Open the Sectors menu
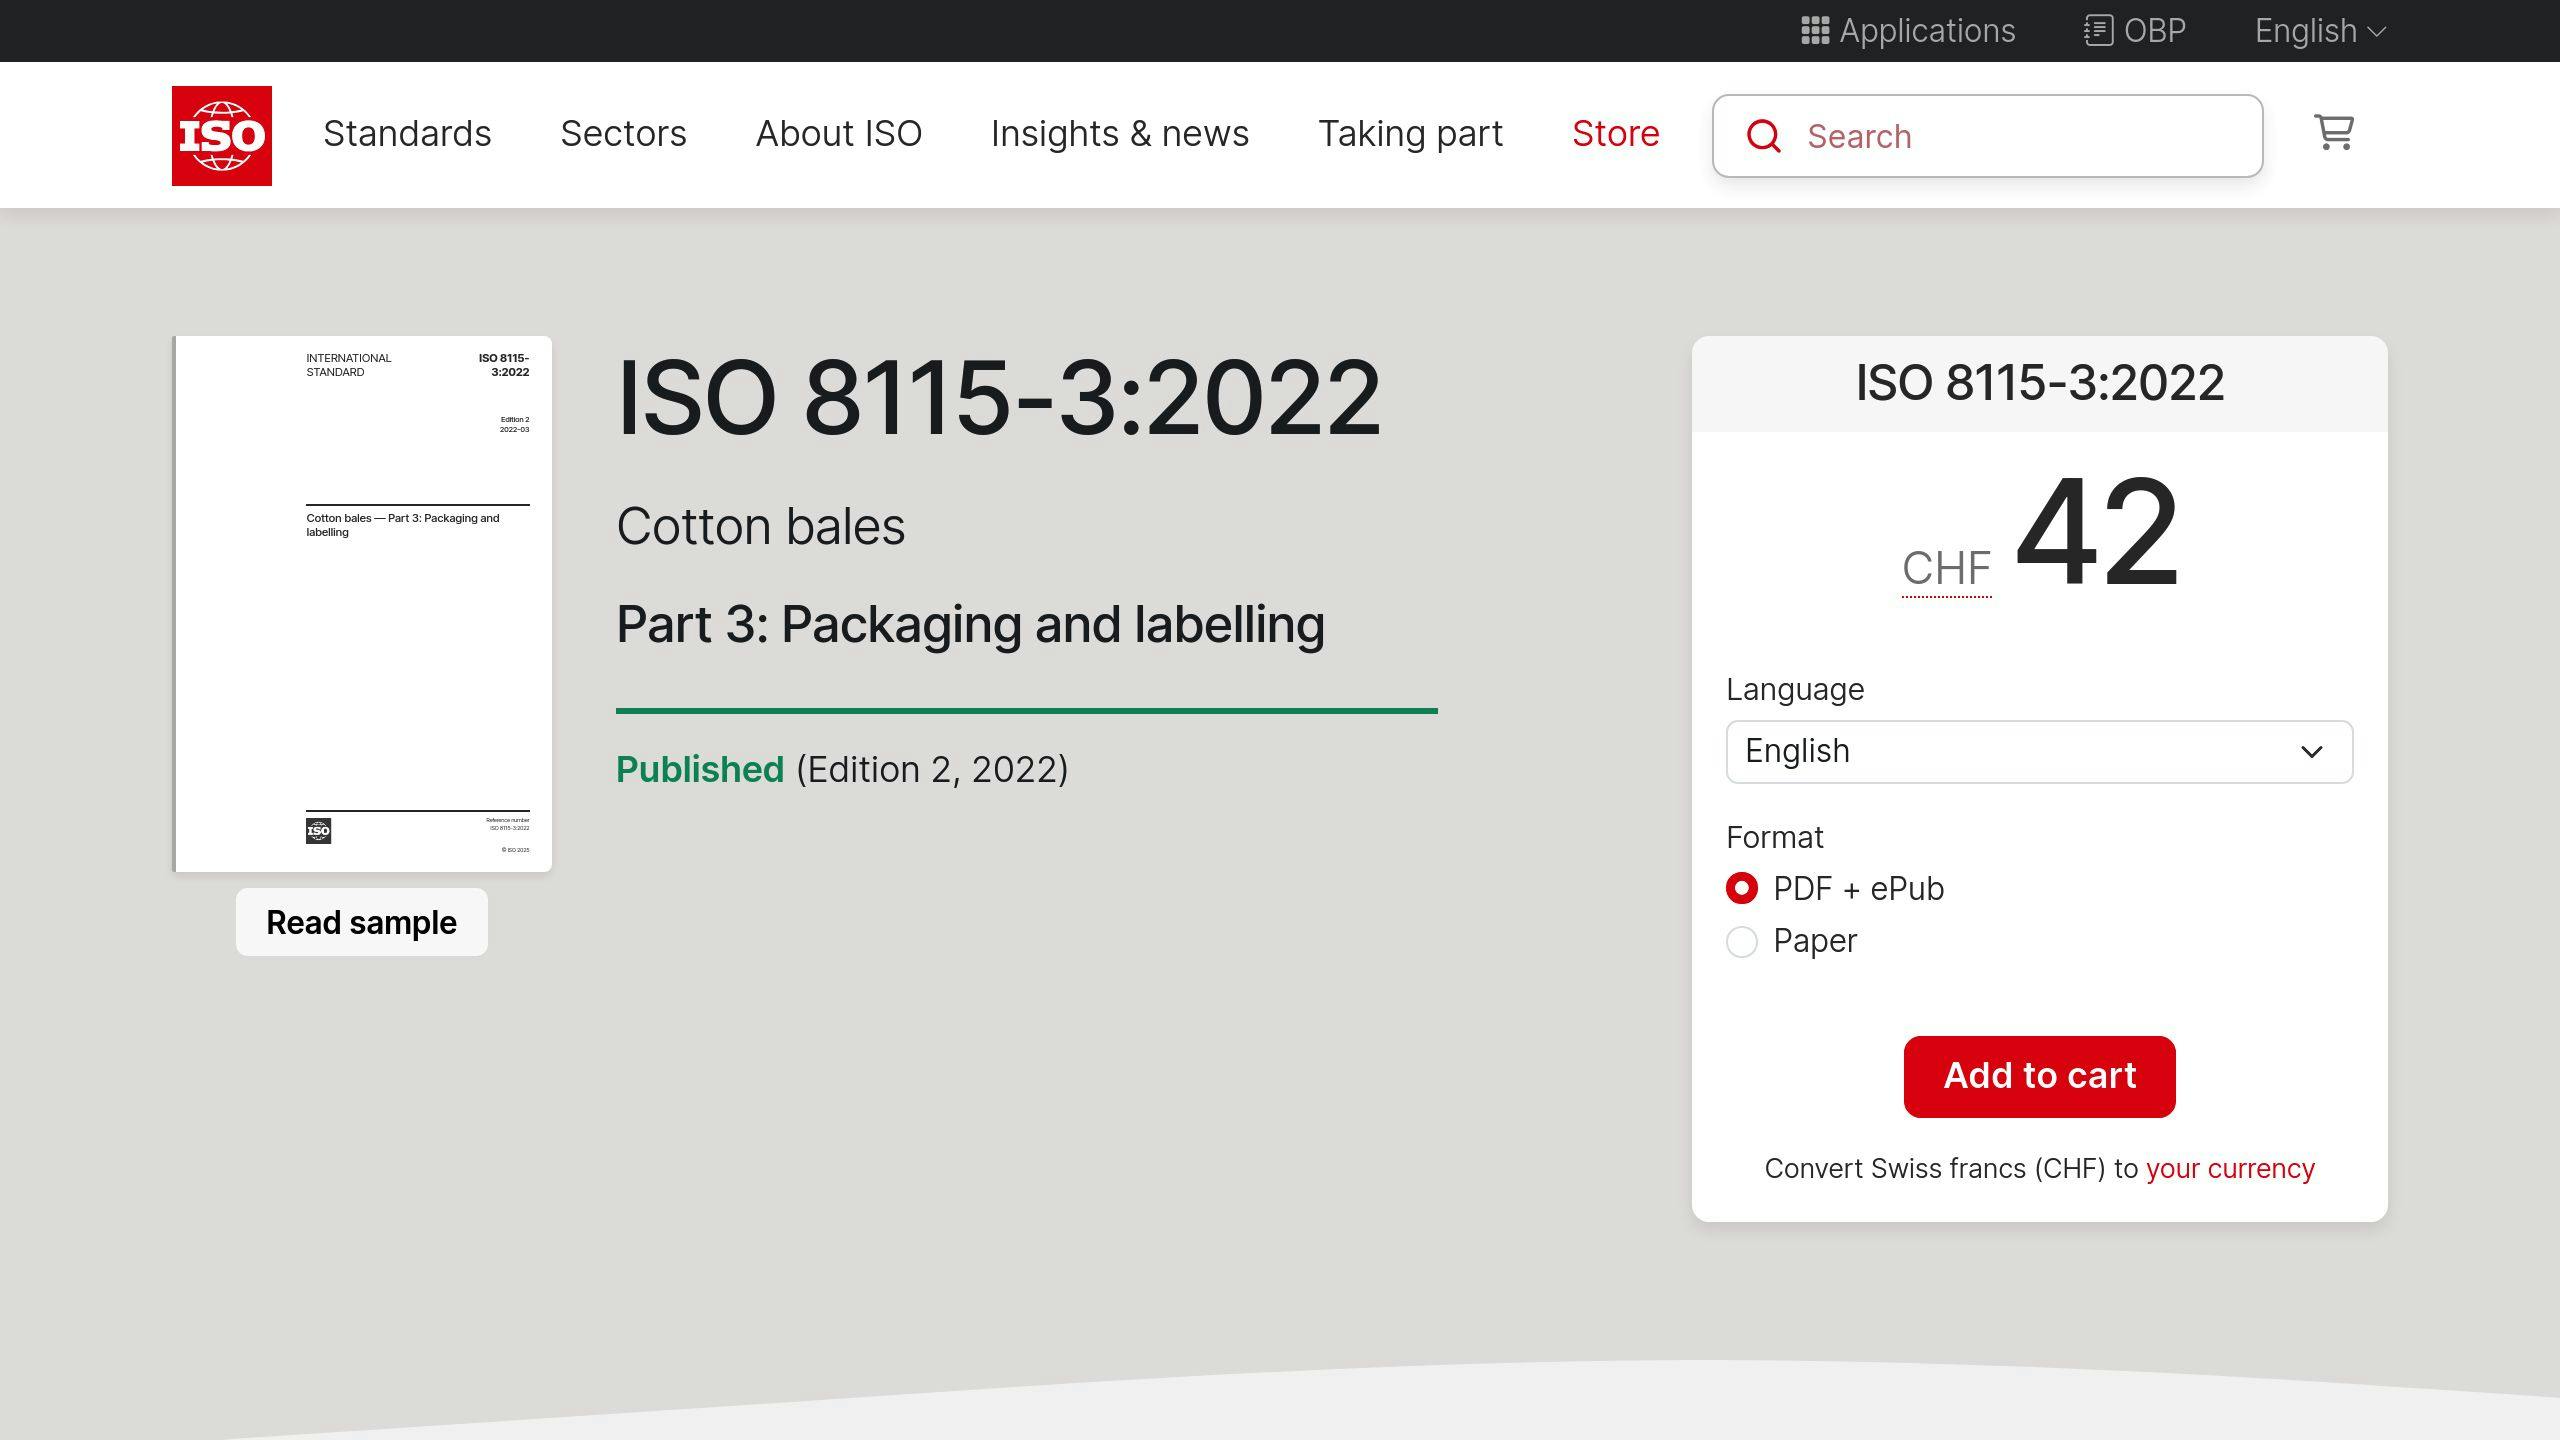Viewport: 2560px width, 1440px height. (623, 134)
